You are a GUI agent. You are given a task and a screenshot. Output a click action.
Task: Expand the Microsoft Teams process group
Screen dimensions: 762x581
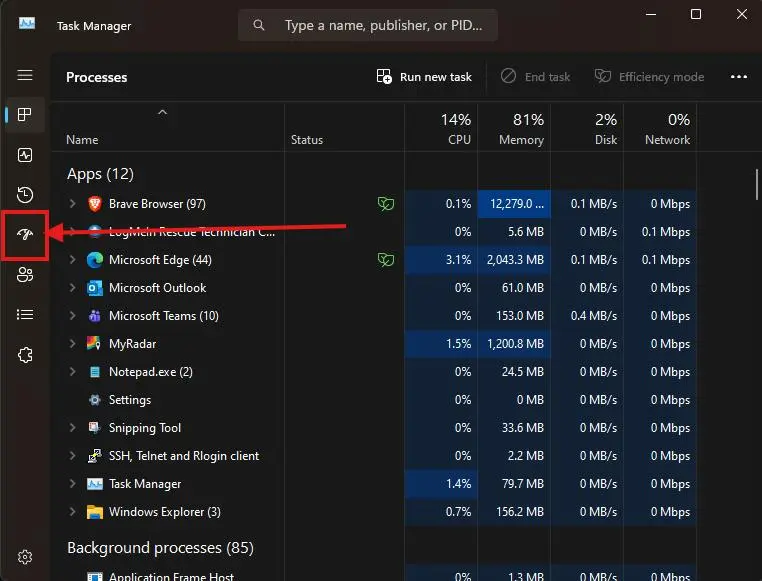click(x=72, y=316)
